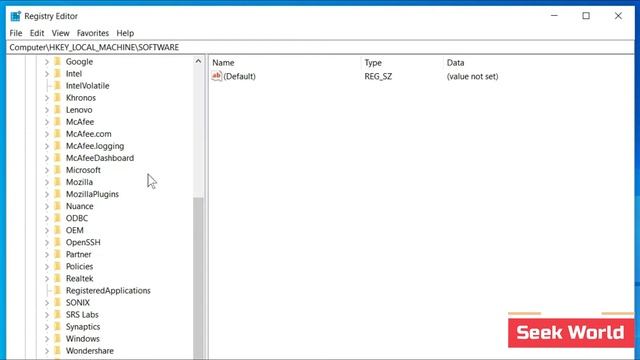640x360 pixels.
Task: Click the SRS Labs key folder icon
Action: (x=58, y=315)
